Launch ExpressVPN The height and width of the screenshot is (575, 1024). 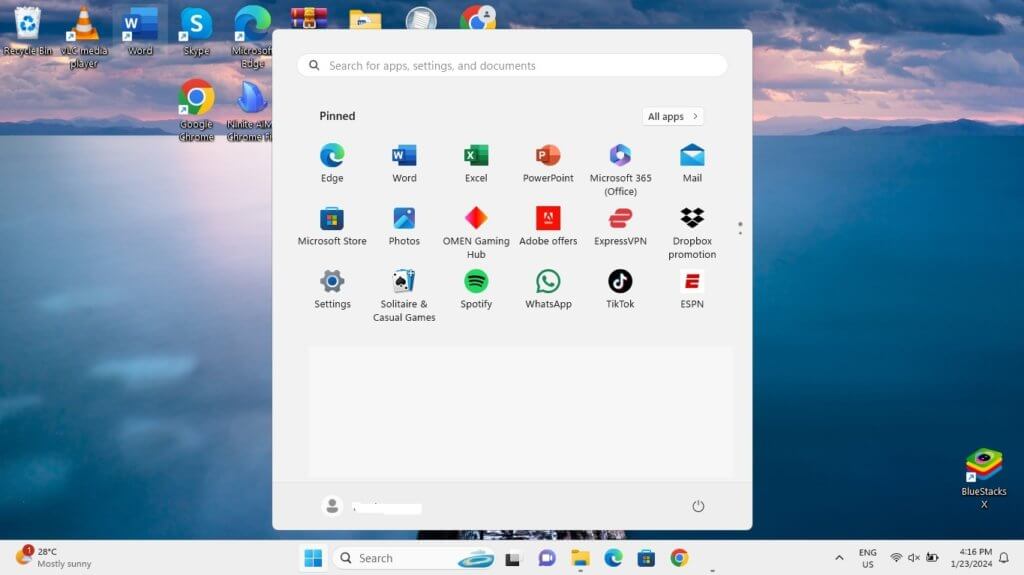(620, 226)
